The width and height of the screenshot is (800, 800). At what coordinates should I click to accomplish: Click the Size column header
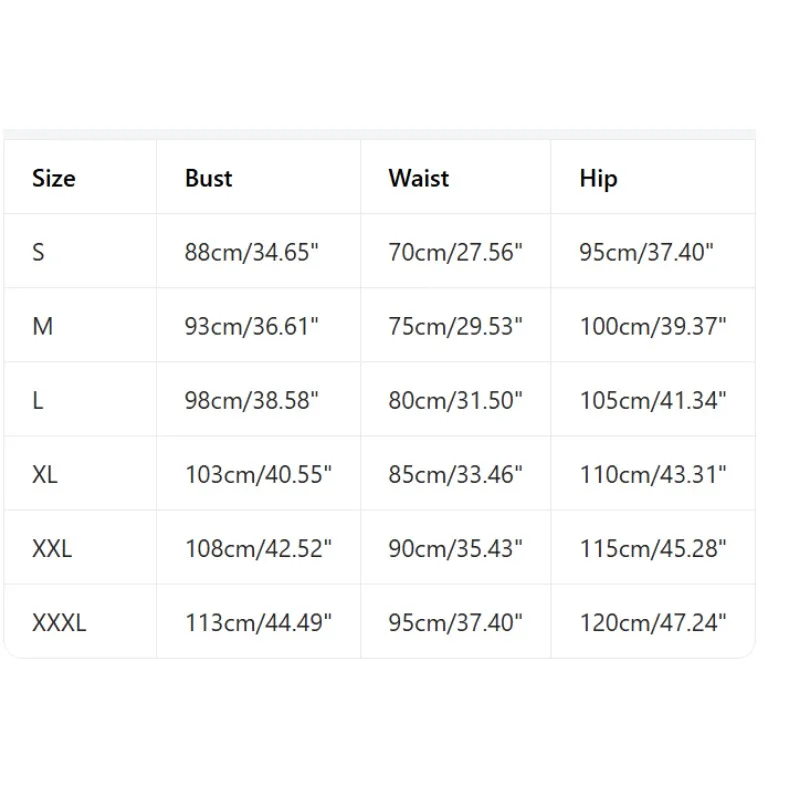click(54, 179)
